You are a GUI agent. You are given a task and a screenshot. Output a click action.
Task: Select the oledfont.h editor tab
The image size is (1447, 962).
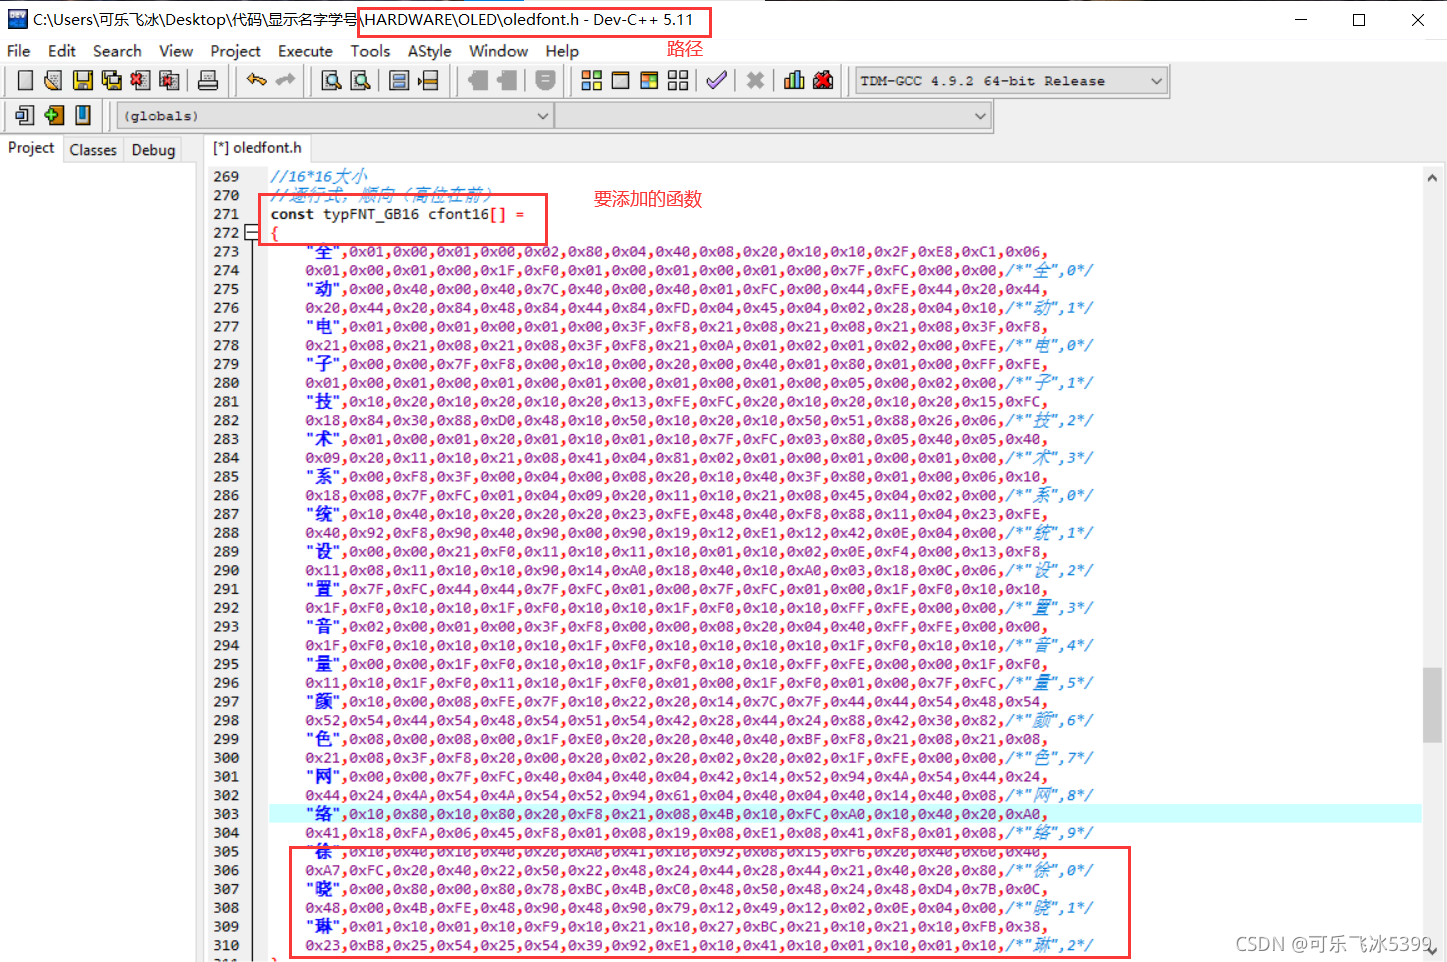(258, 148)
